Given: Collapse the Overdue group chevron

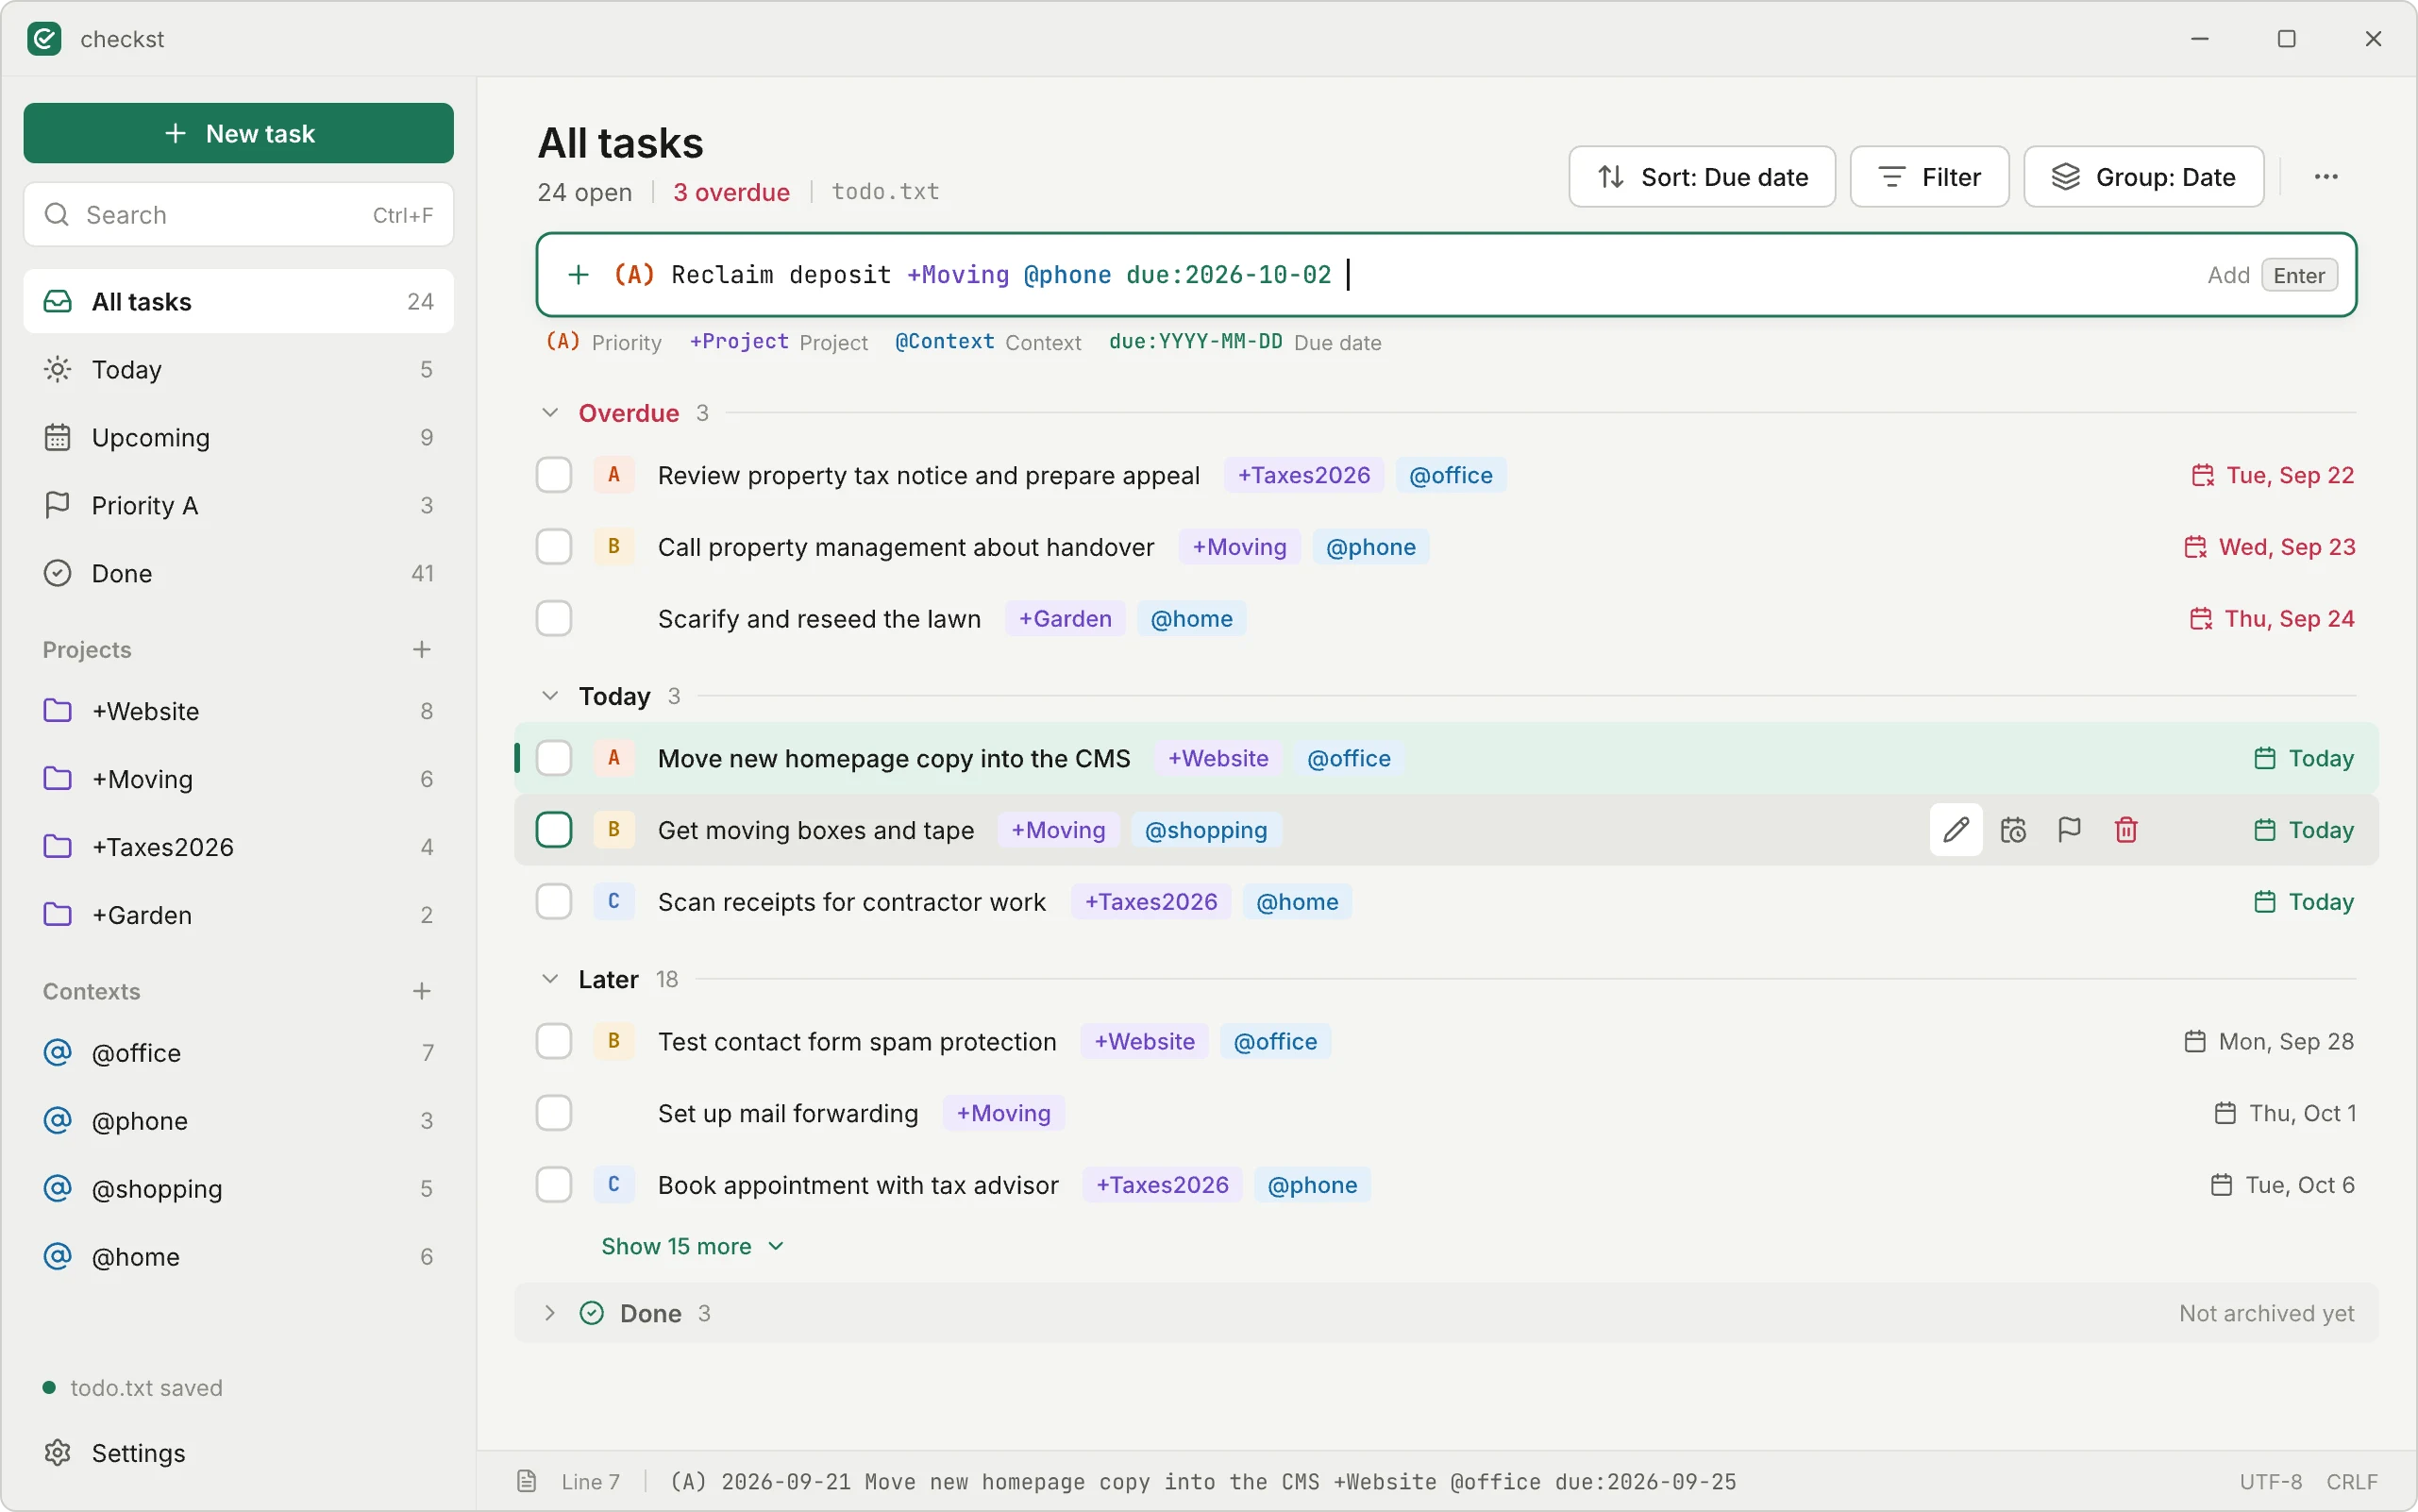Looking at the screenshot, I should [550, 413].
